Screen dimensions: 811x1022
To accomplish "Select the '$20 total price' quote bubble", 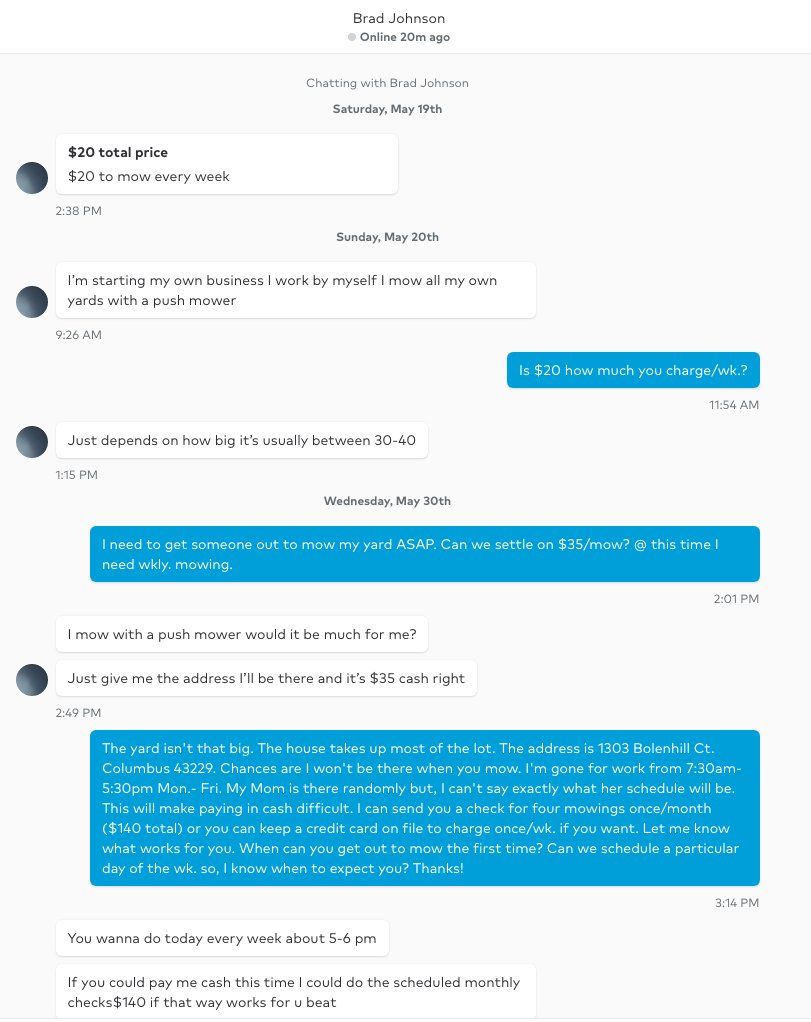I will click(x=227, y=164).
